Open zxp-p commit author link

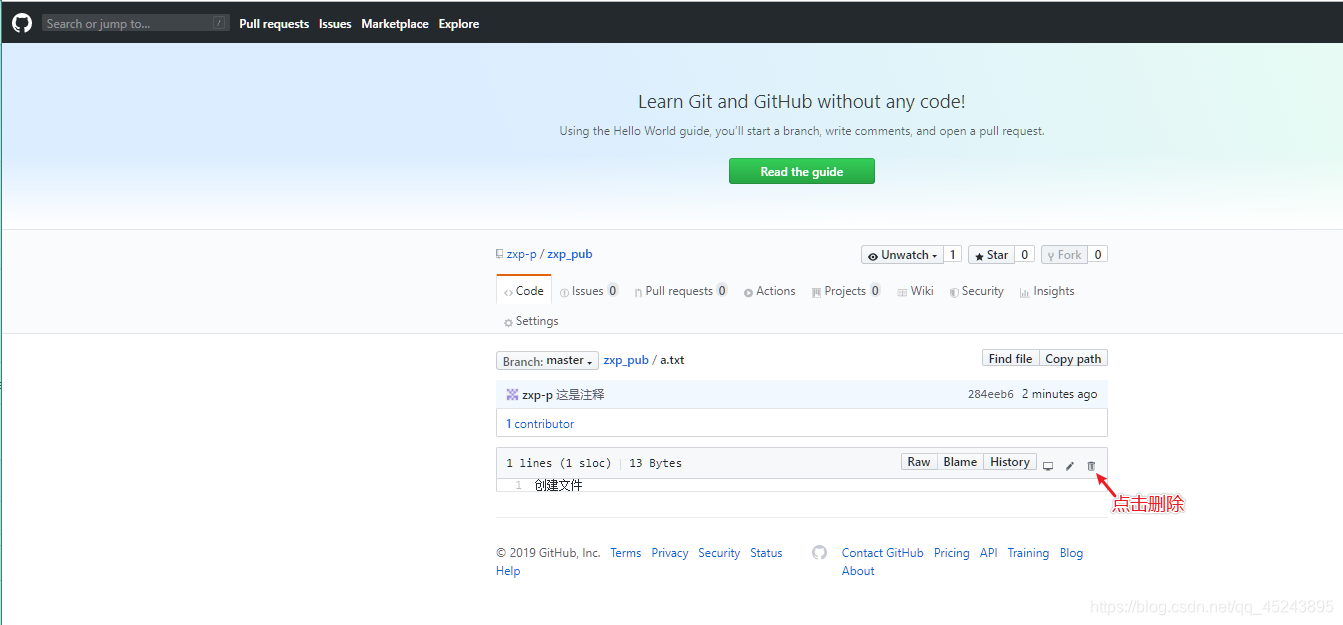537,394
